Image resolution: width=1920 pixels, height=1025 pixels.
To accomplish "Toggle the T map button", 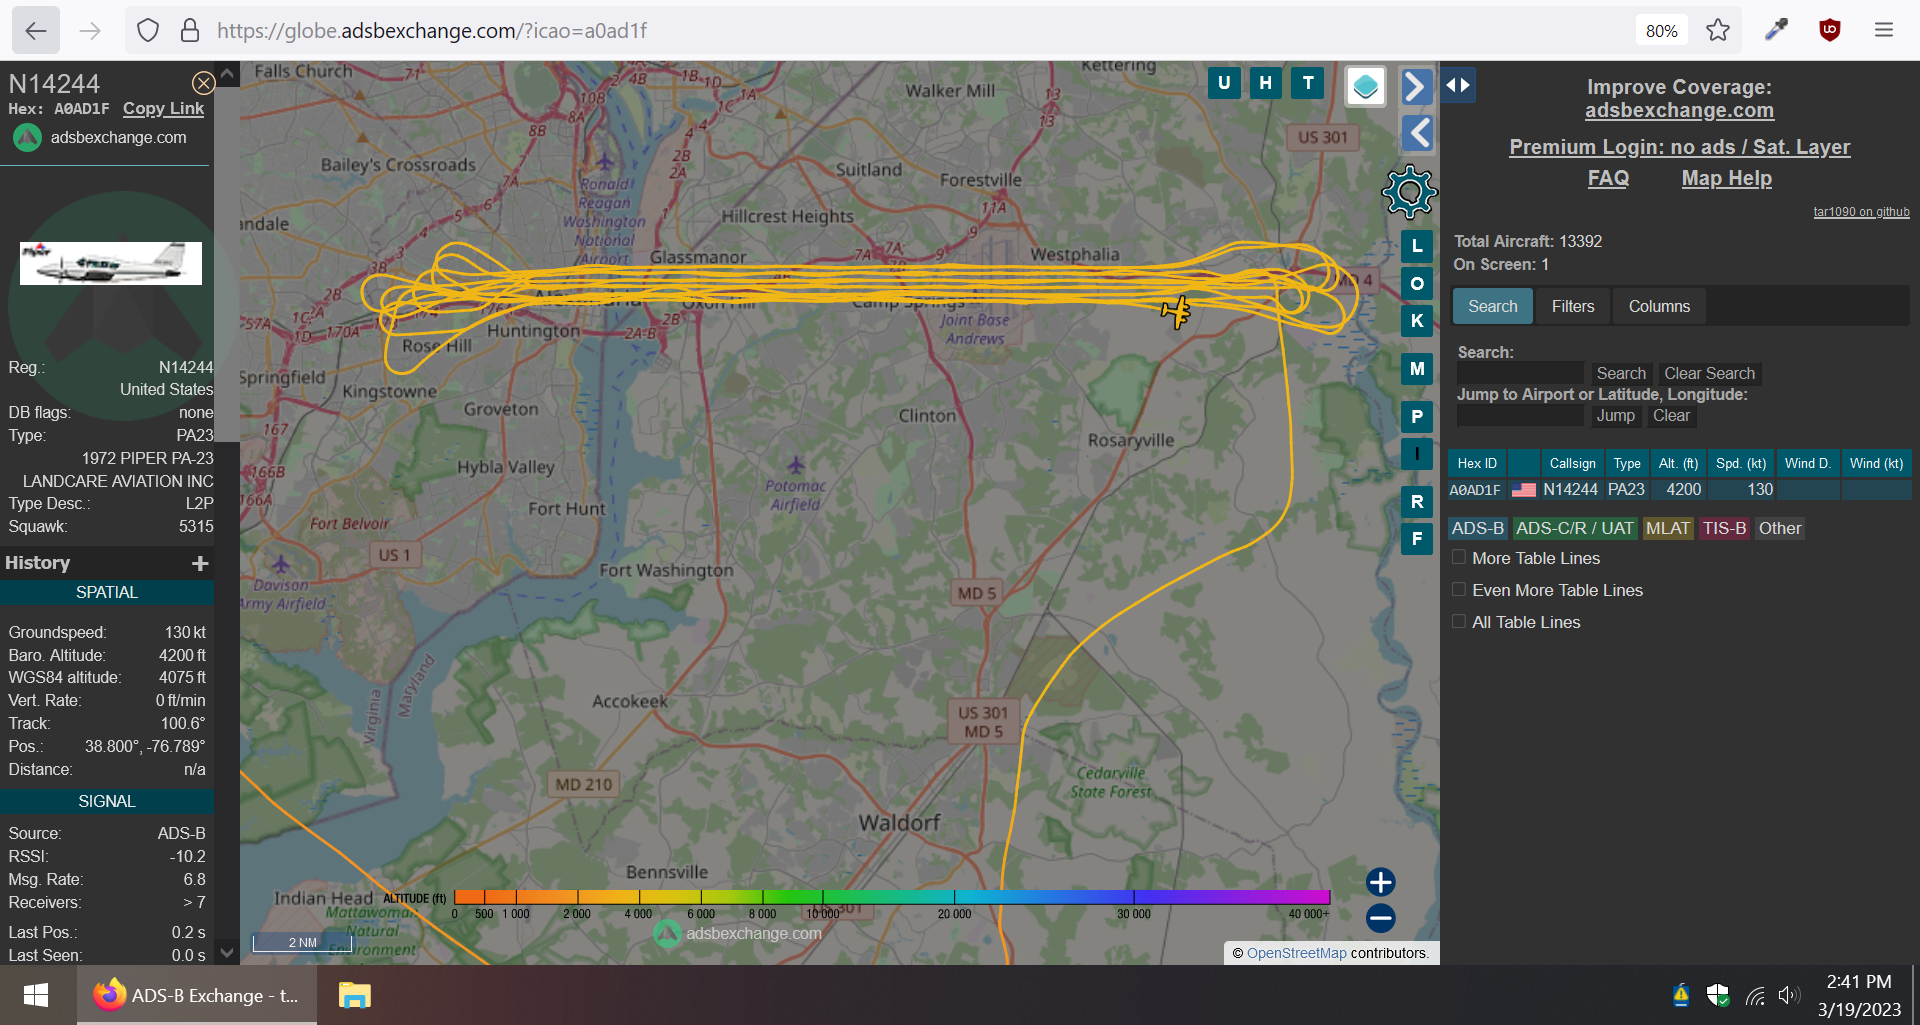I will click(1308, 83).
